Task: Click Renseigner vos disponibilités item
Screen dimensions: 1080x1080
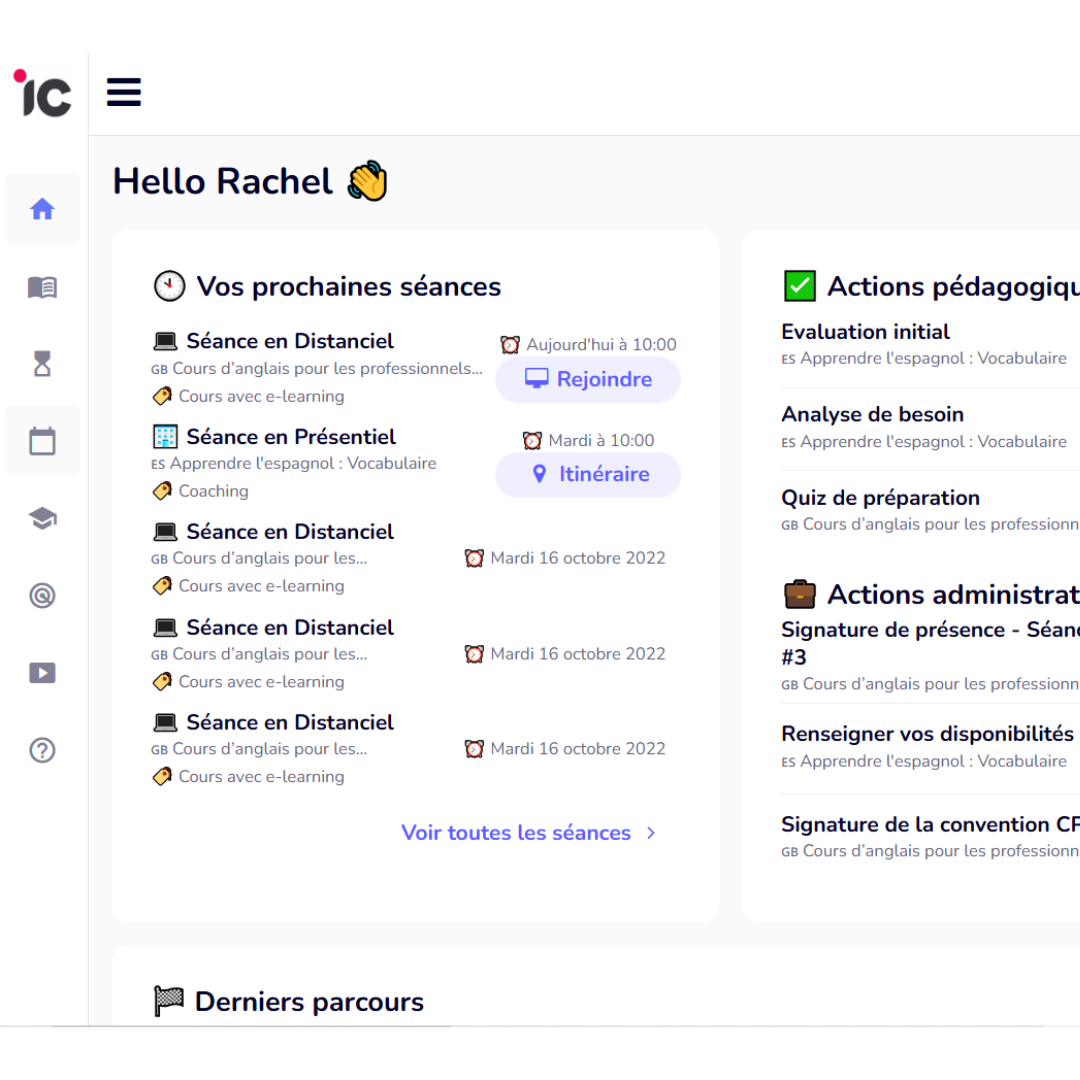Action: tap(927, 734)
